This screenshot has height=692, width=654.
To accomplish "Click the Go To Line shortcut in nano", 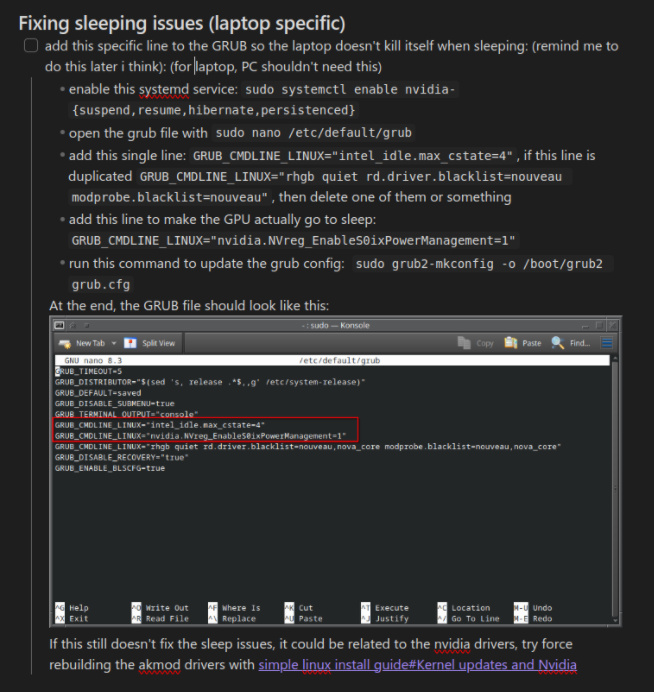I will pyautogui.click(x=474, y=619).
